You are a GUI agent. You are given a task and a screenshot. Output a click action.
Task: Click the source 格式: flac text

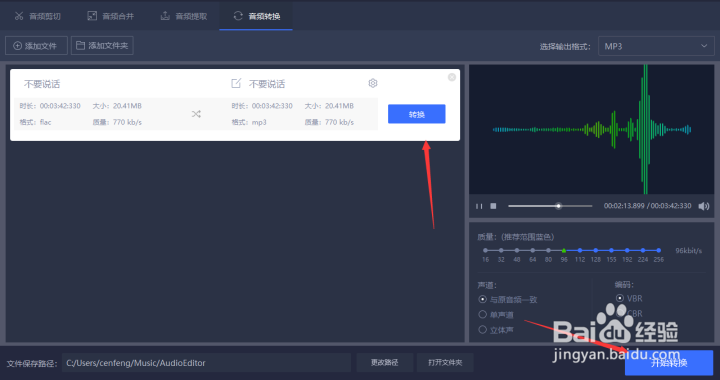(x=35, y=122)
